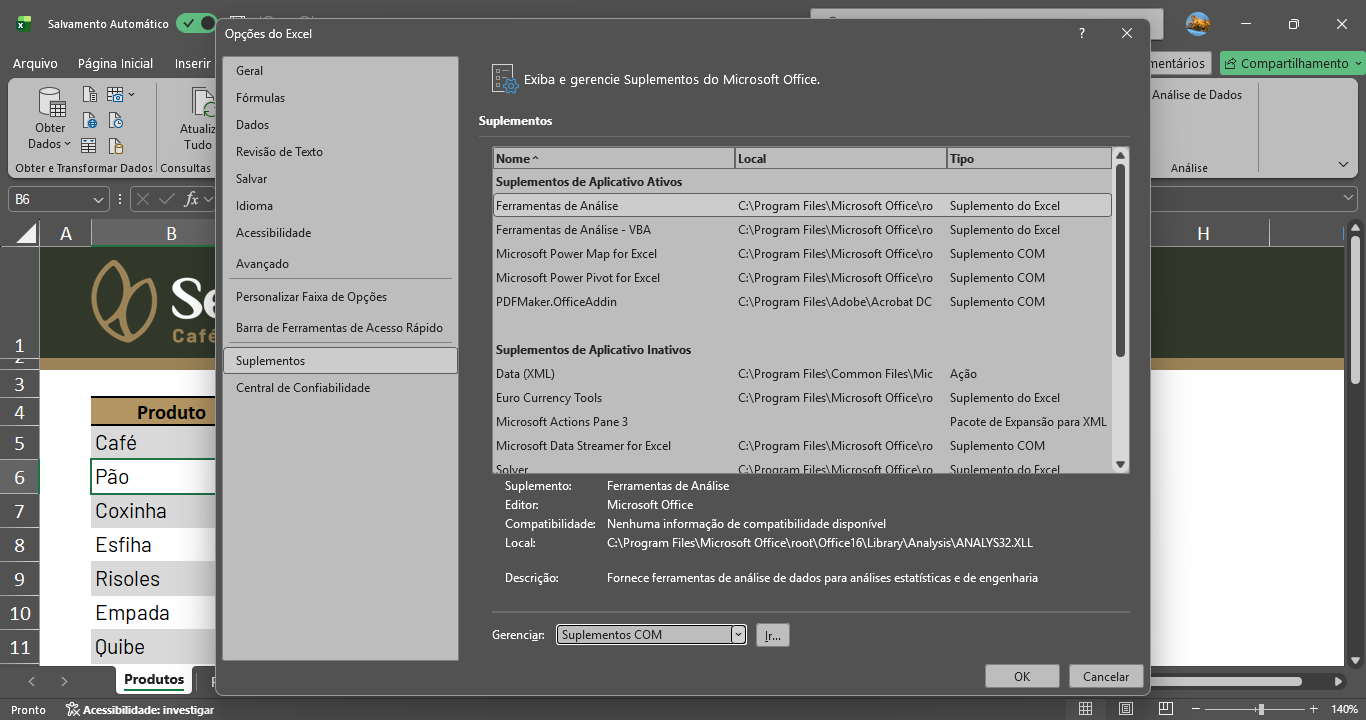Open the Página Inicial tab

tap(115, 63)
